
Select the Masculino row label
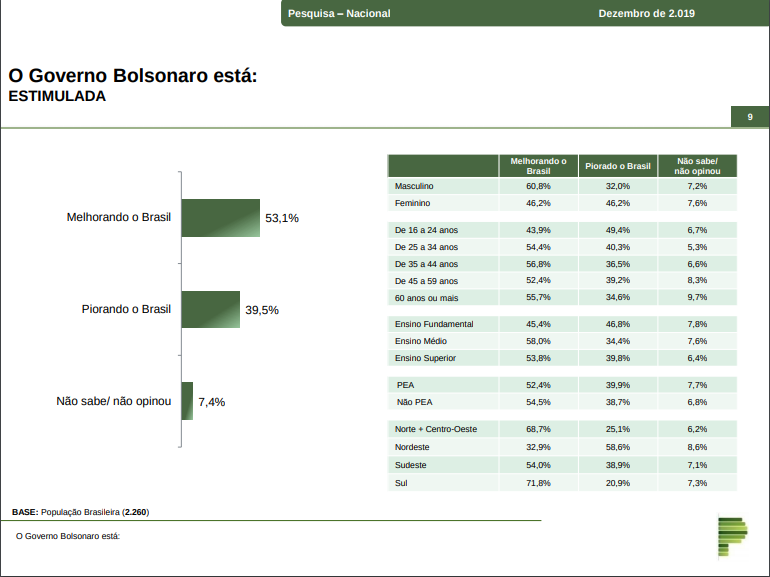coord(414,186)
